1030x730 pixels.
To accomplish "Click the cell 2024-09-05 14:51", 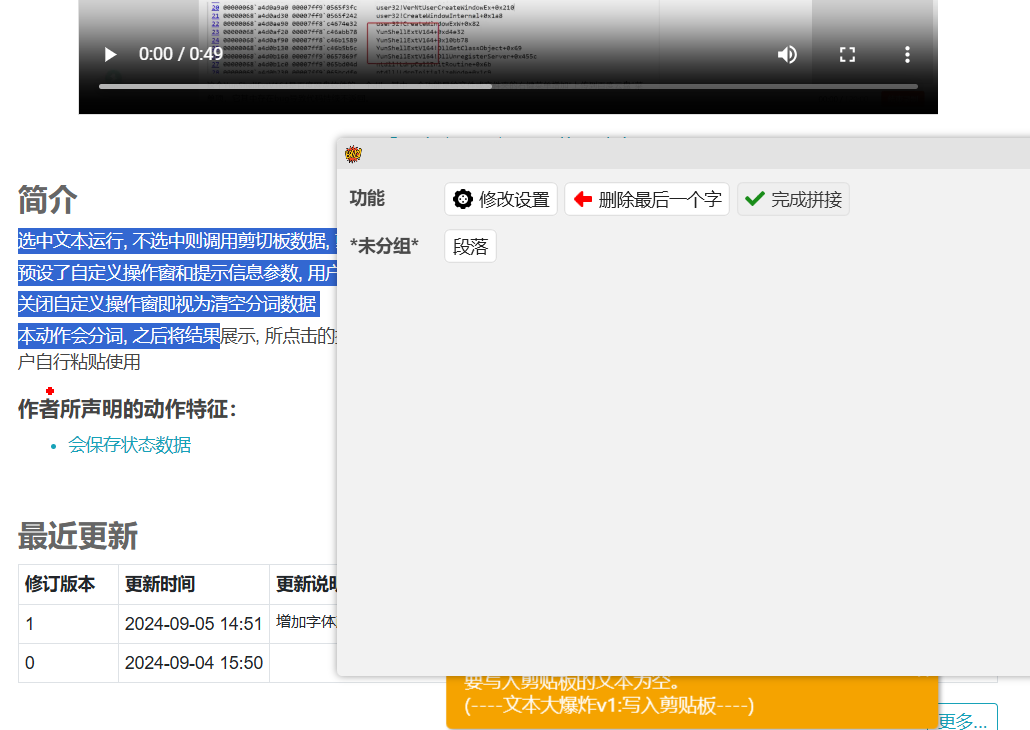I will point(194,624).
